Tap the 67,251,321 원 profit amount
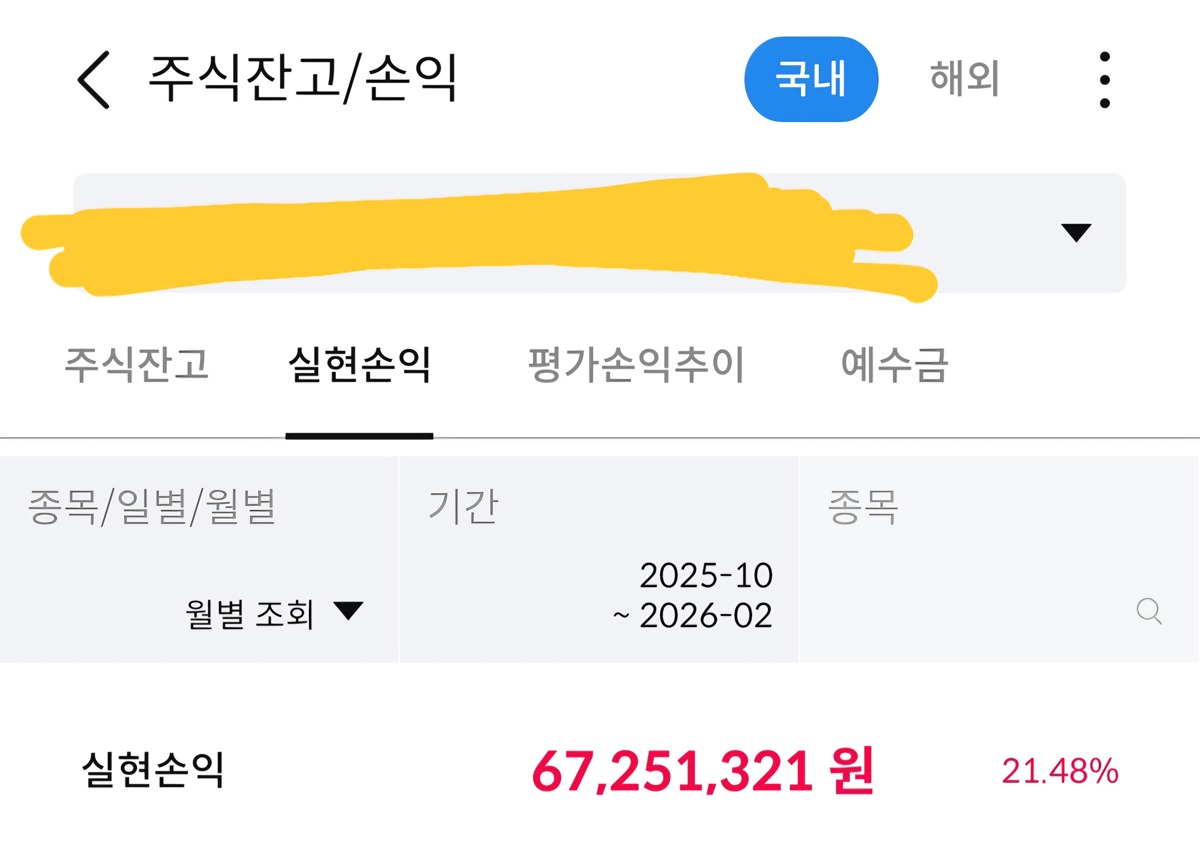 point(702,772)
